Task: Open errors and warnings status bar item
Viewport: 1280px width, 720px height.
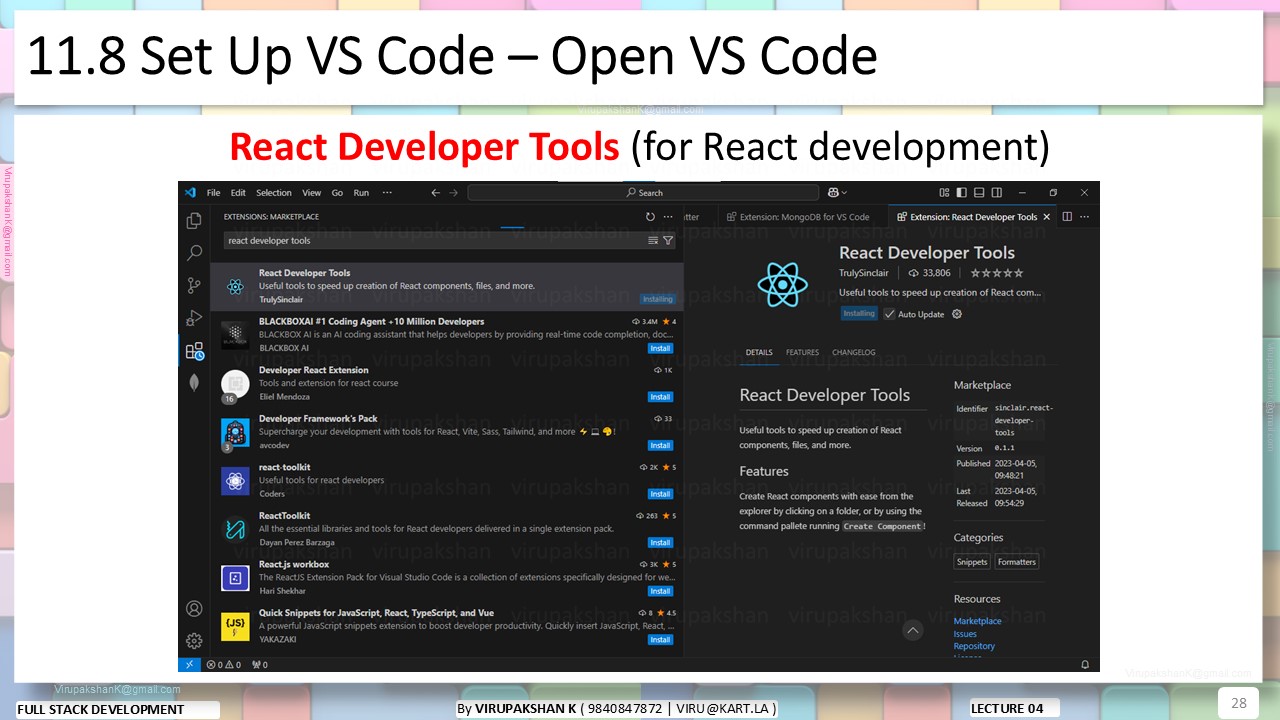Action: click(x=224, y=664)
